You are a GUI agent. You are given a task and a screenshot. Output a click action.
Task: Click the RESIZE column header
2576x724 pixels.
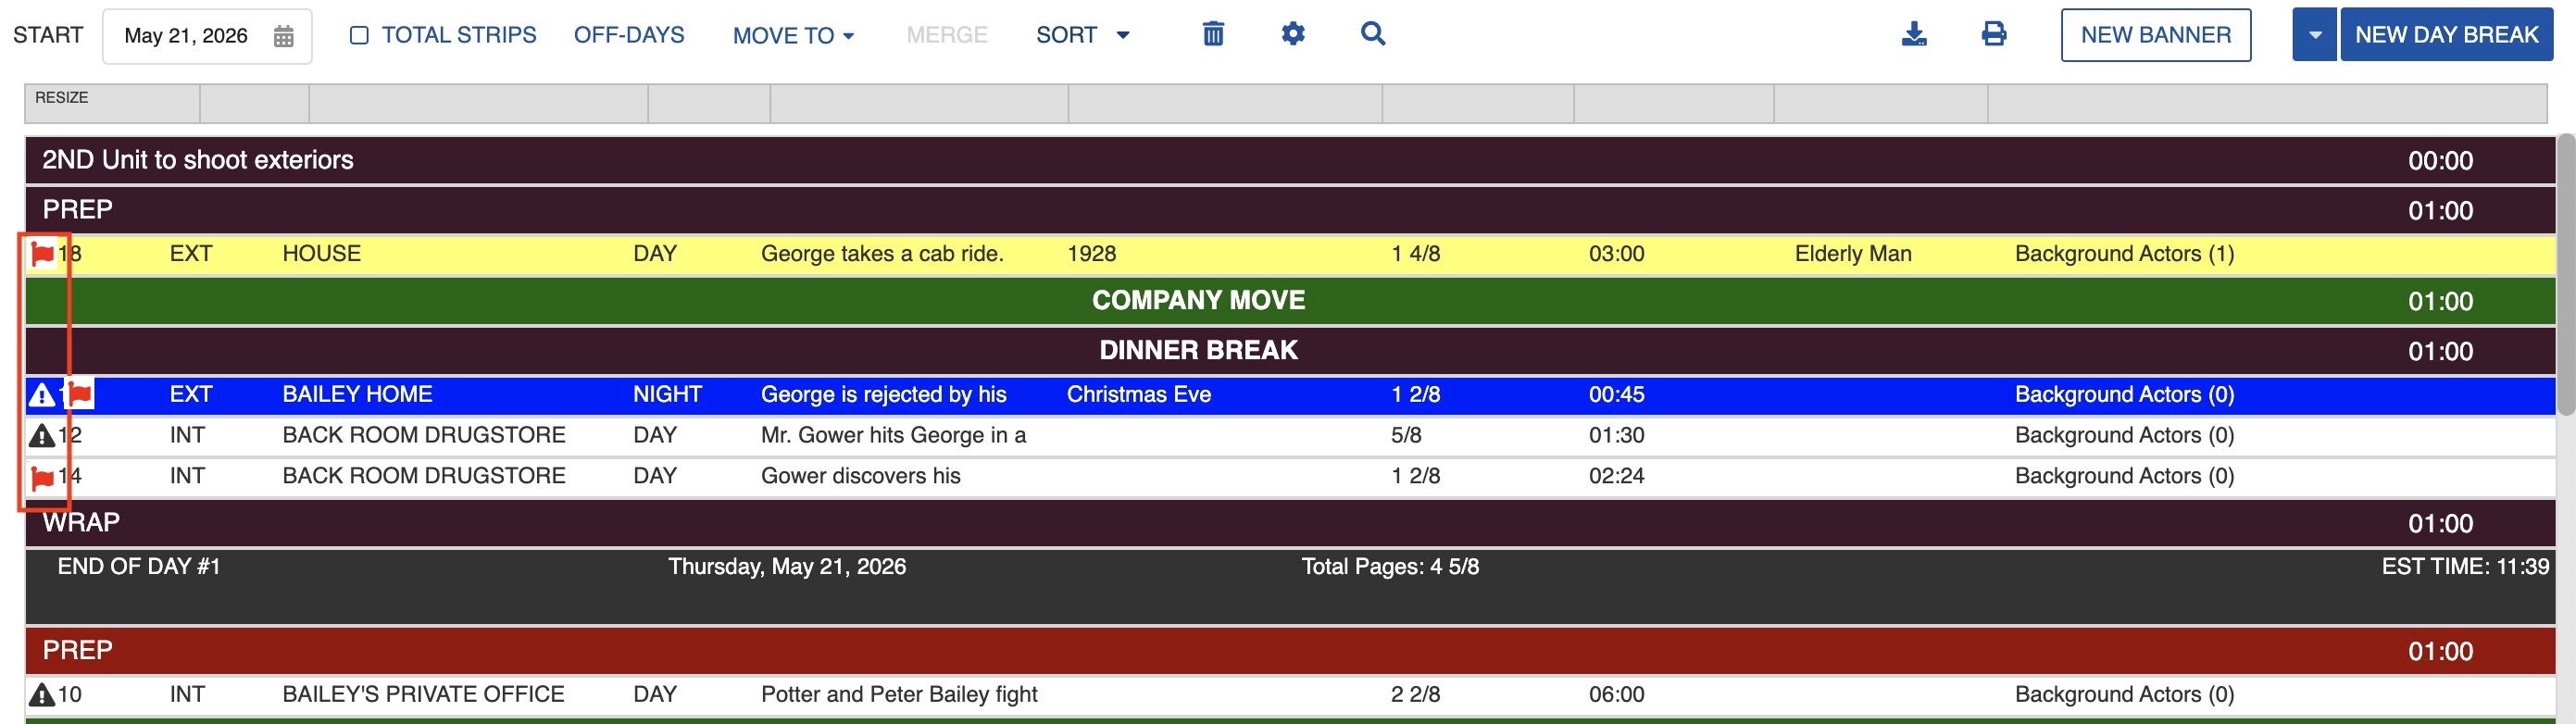[112, 104]
